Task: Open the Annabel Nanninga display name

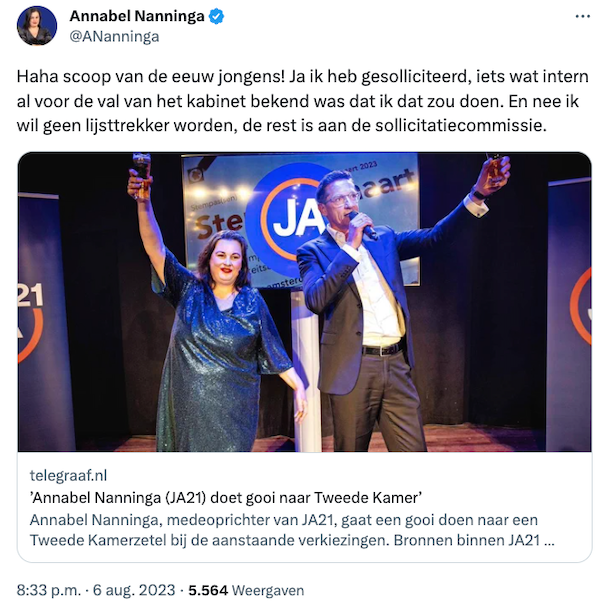Action: (x=137, y=16)
